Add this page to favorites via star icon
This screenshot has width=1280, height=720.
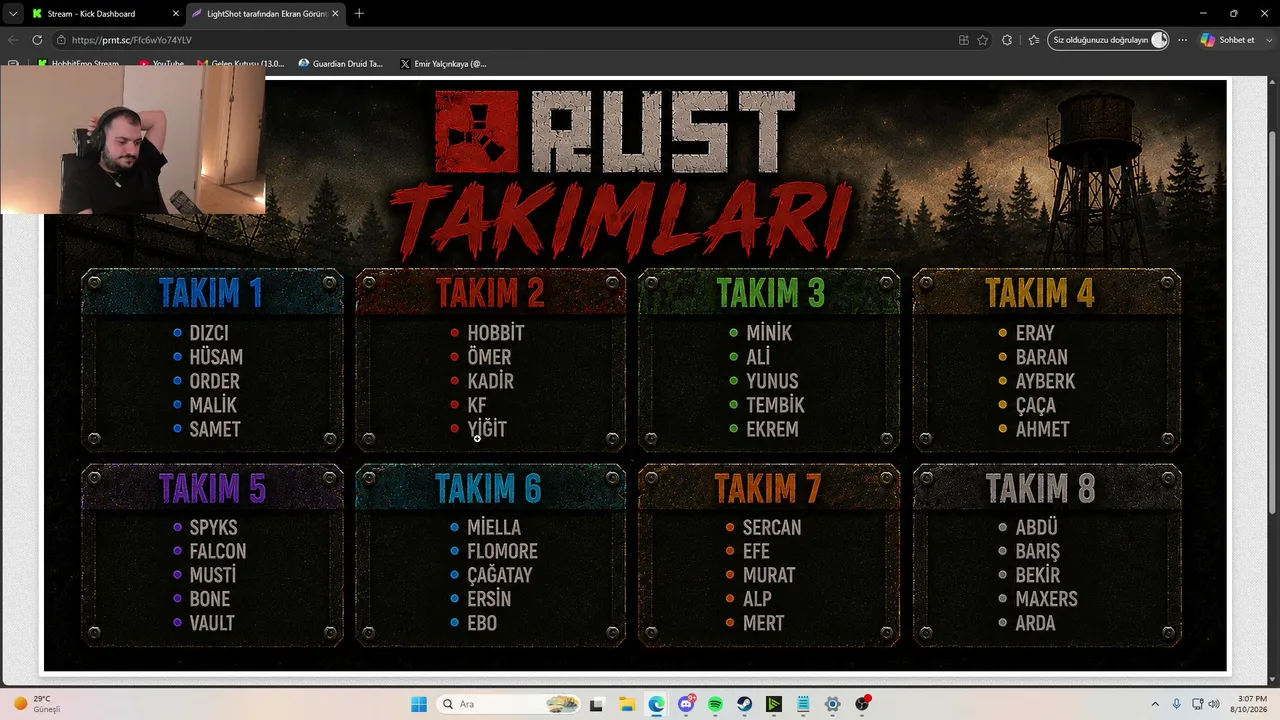983,40
